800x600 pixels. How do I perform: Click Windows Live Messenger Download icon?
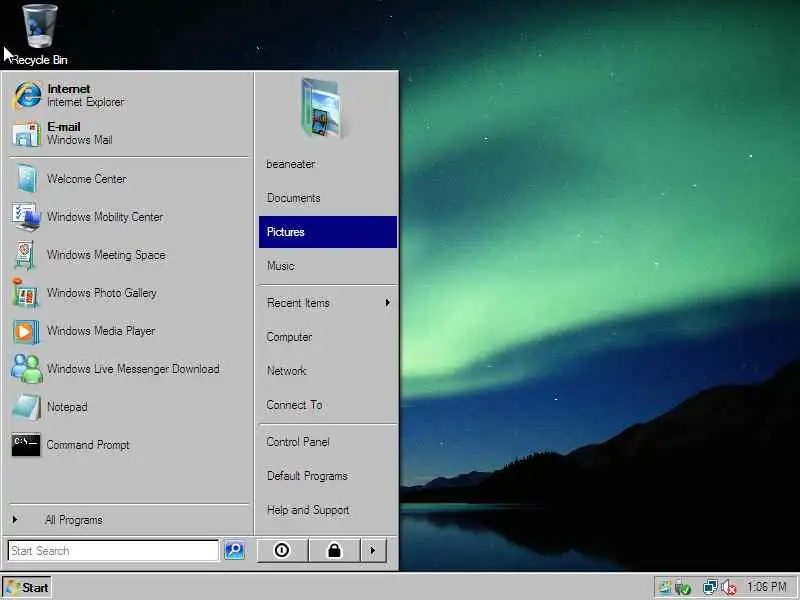[27, 369]
